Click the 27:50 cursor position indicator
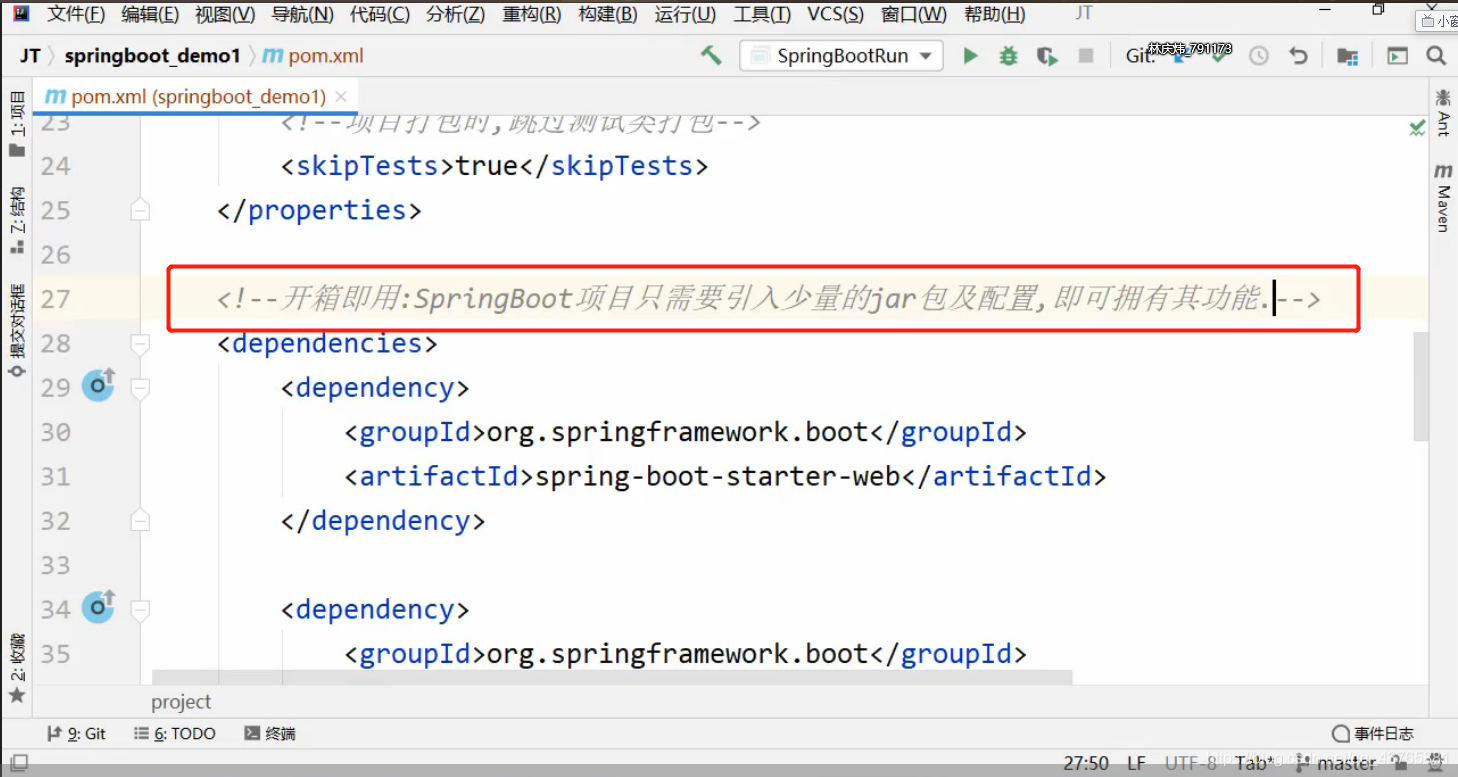 point(1086,763)
